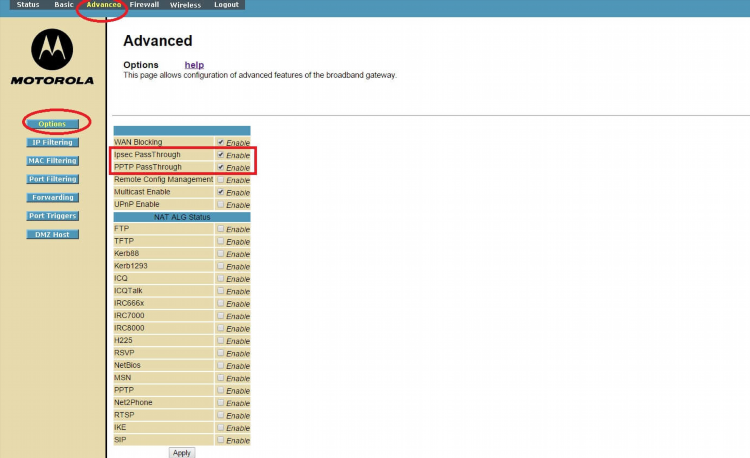Enable IRC666x checkbox
This screenshot has width=750, height=458.
(221, 303)
